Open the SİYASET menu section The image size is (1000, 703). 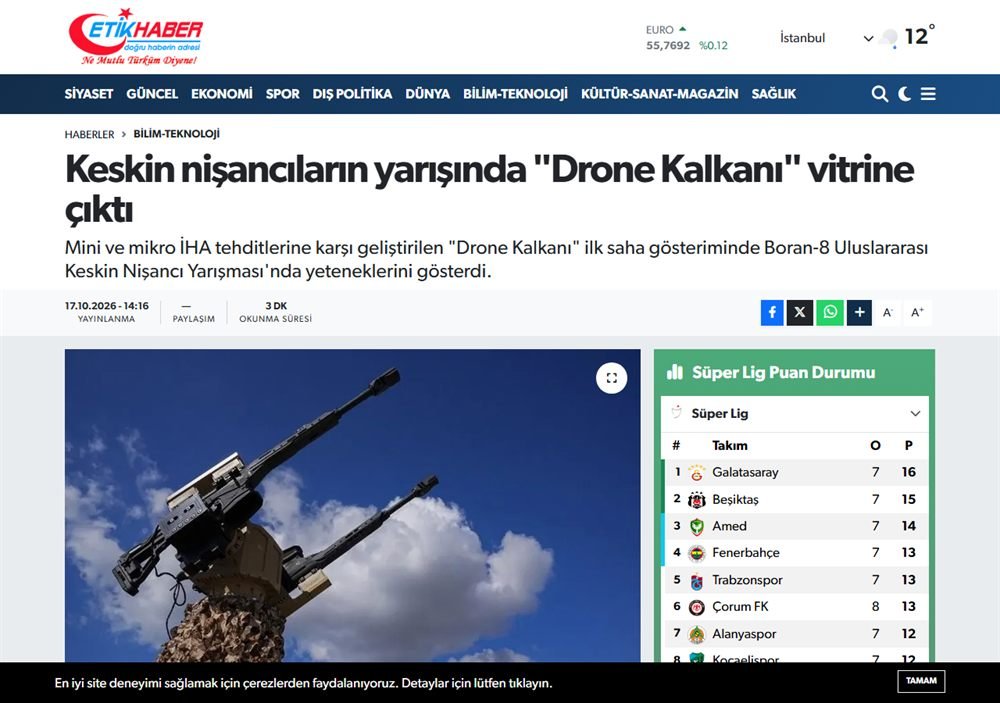89,94
